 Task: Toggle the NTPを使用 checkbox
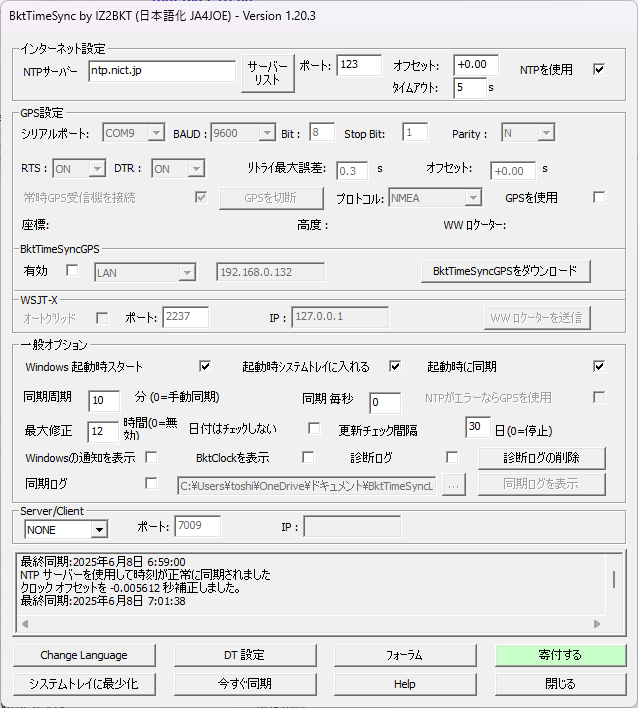(599, 70)
